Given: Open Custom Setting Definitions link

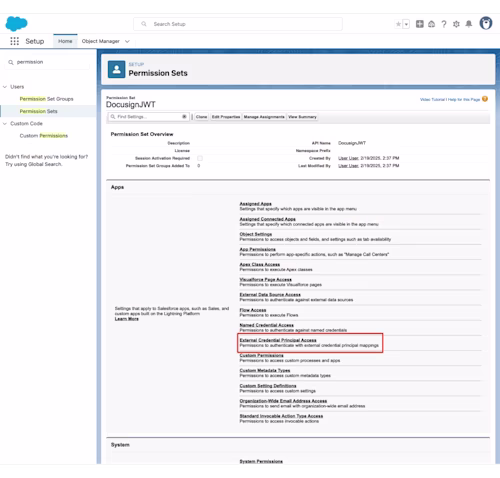Looking at the screenshot, I should click(268, 386).
